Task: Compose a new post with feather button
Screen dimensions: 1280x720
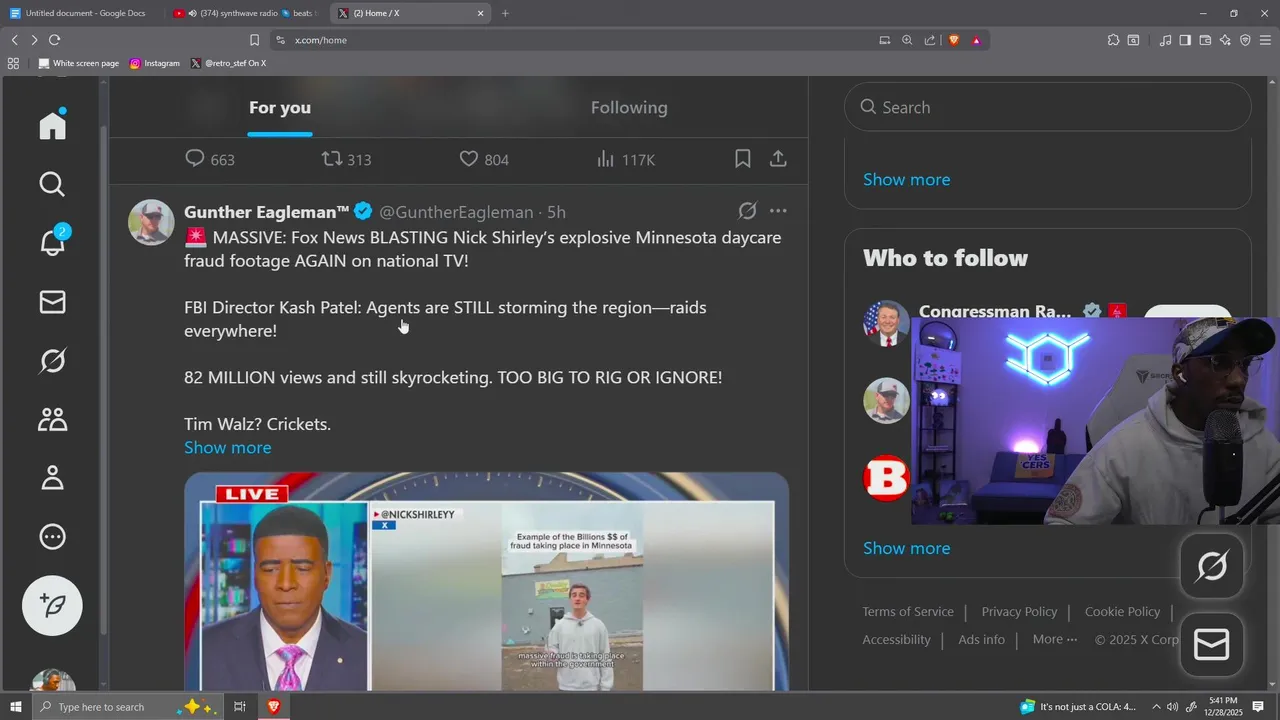Action: tap(52, 606)
